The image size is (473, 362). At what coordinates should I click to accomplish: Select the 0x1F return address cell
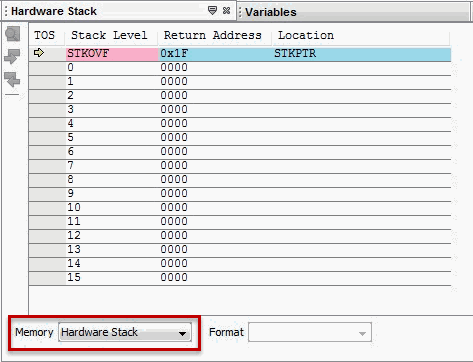(216, 54)
